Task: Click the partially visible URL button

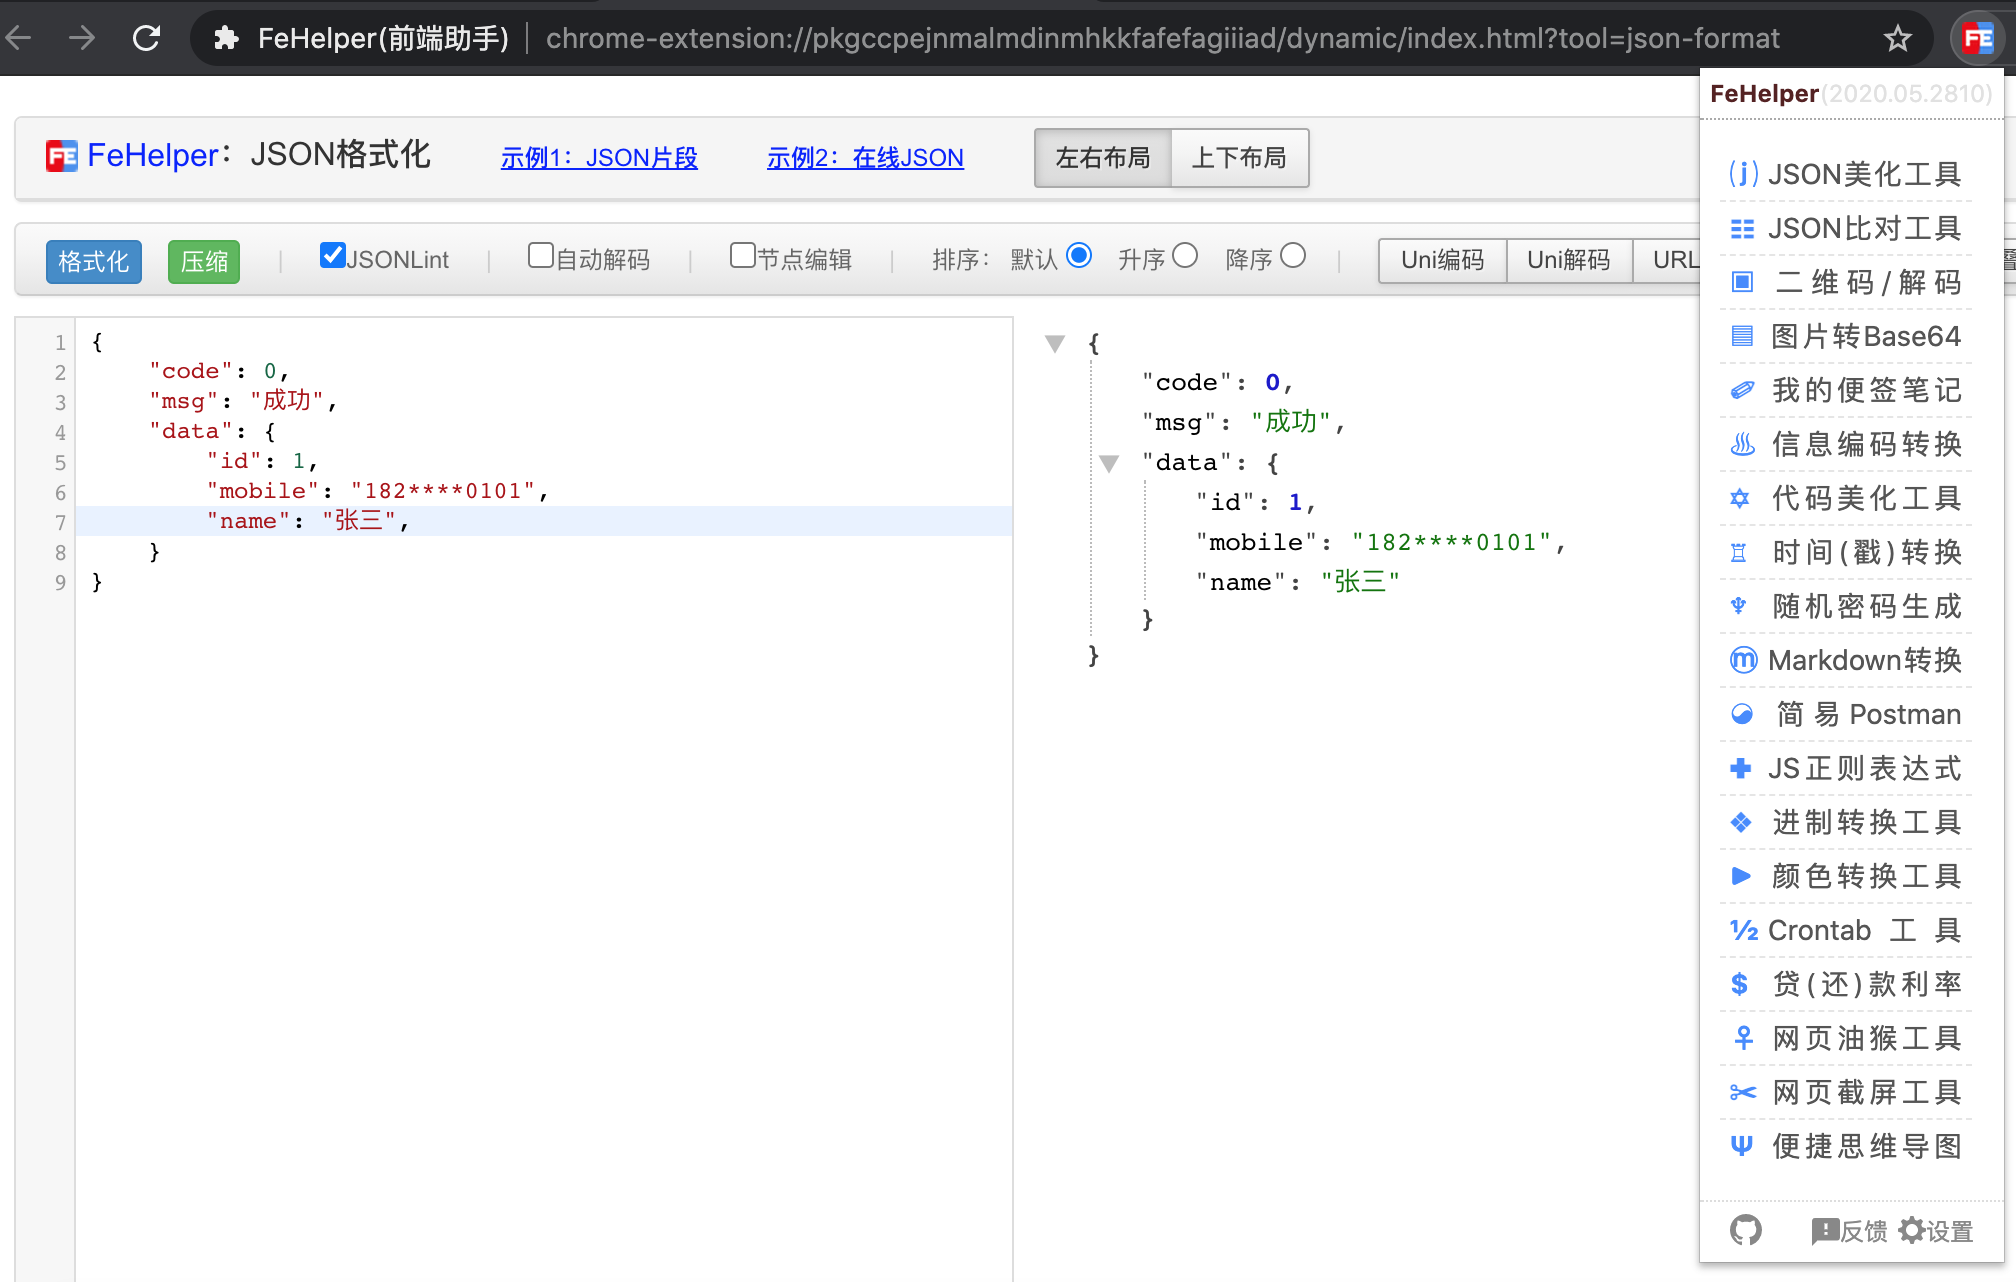Action: pos(1667,260)
